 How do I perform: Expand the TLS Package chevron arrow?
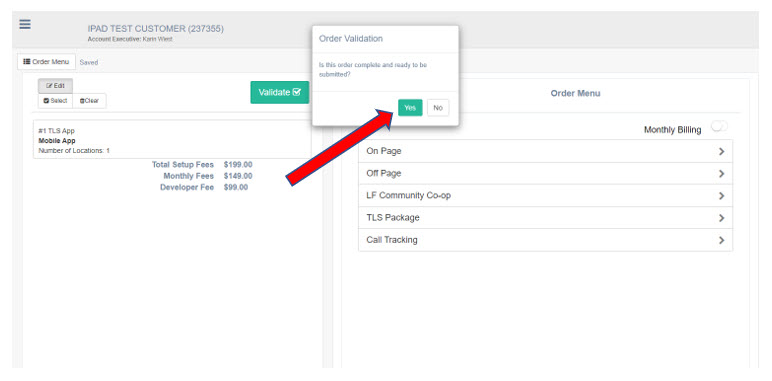pos(722,218)
